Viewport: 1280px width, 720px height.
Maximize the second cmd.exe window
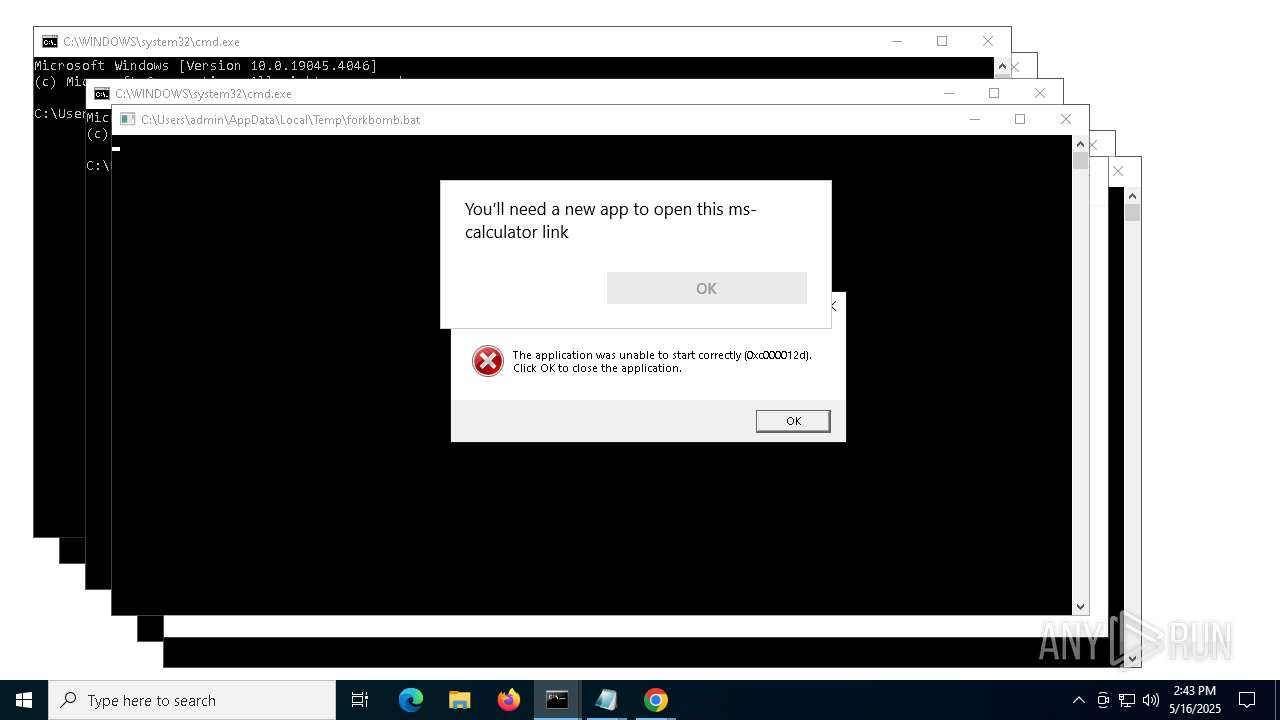pyautogui.click(x=994, y=93)
